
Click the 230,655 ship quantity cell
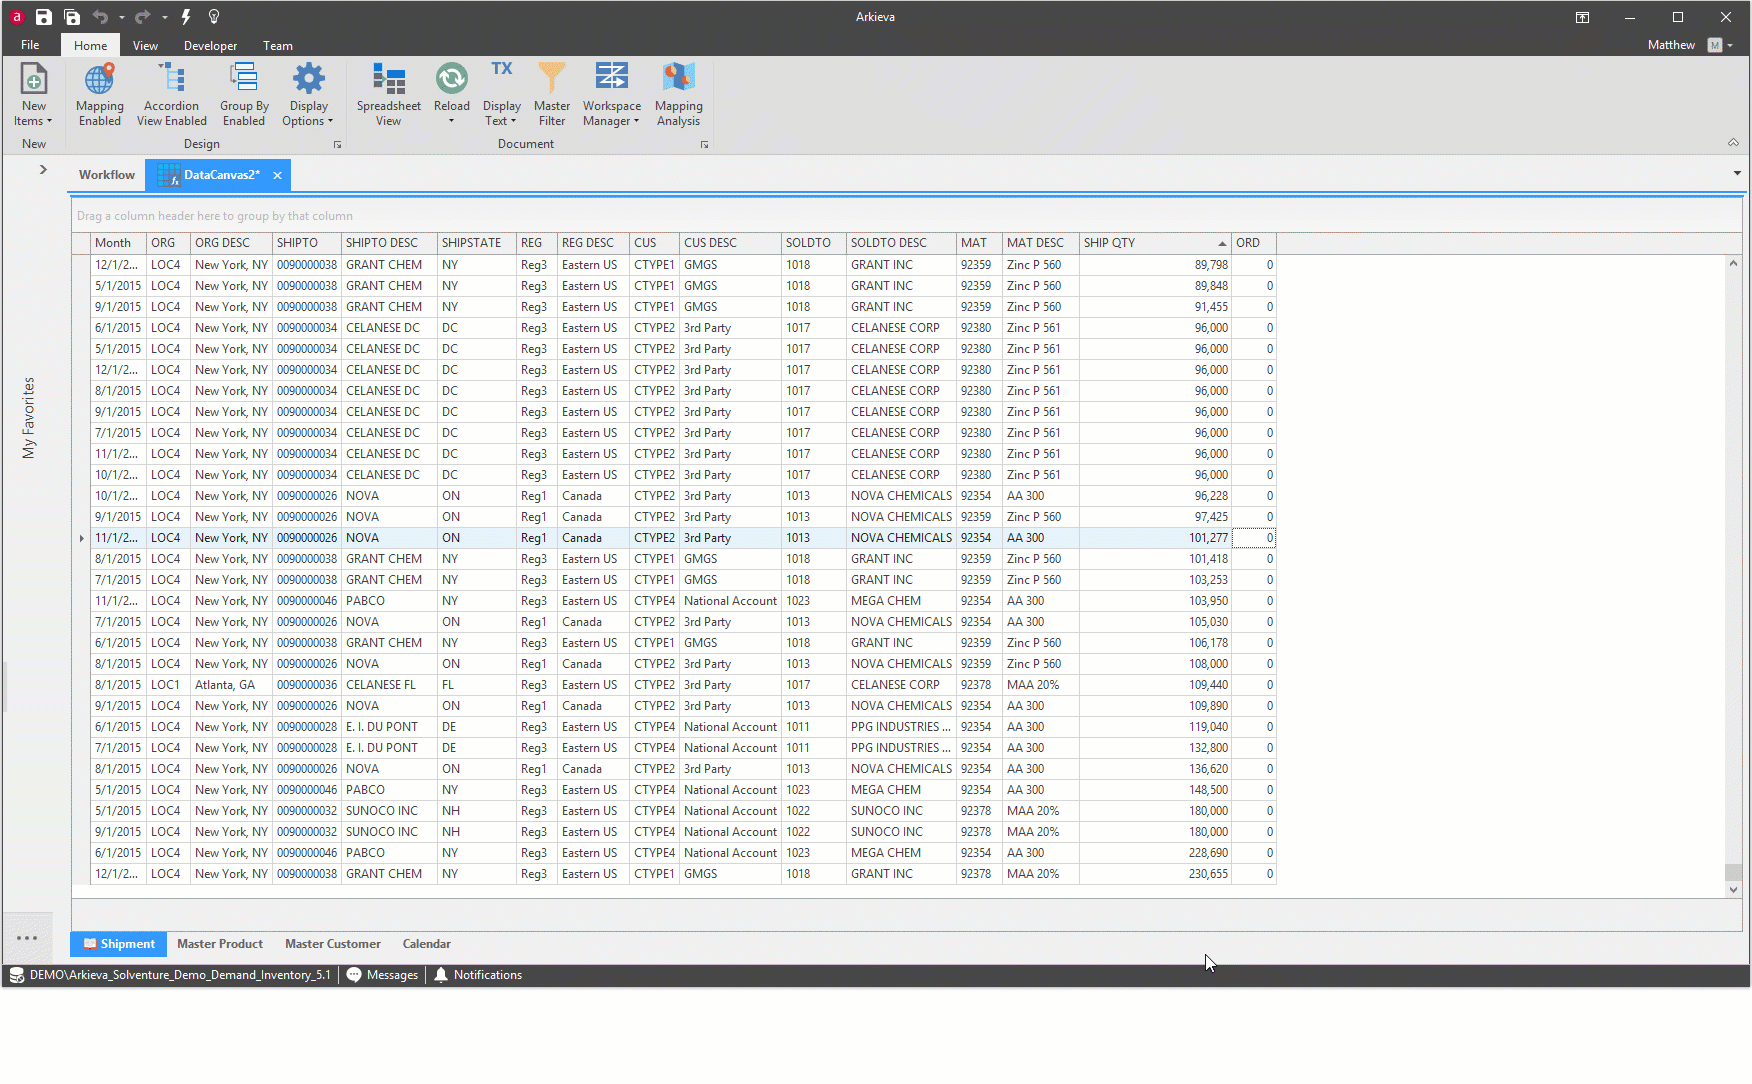tap(1155, 874)
